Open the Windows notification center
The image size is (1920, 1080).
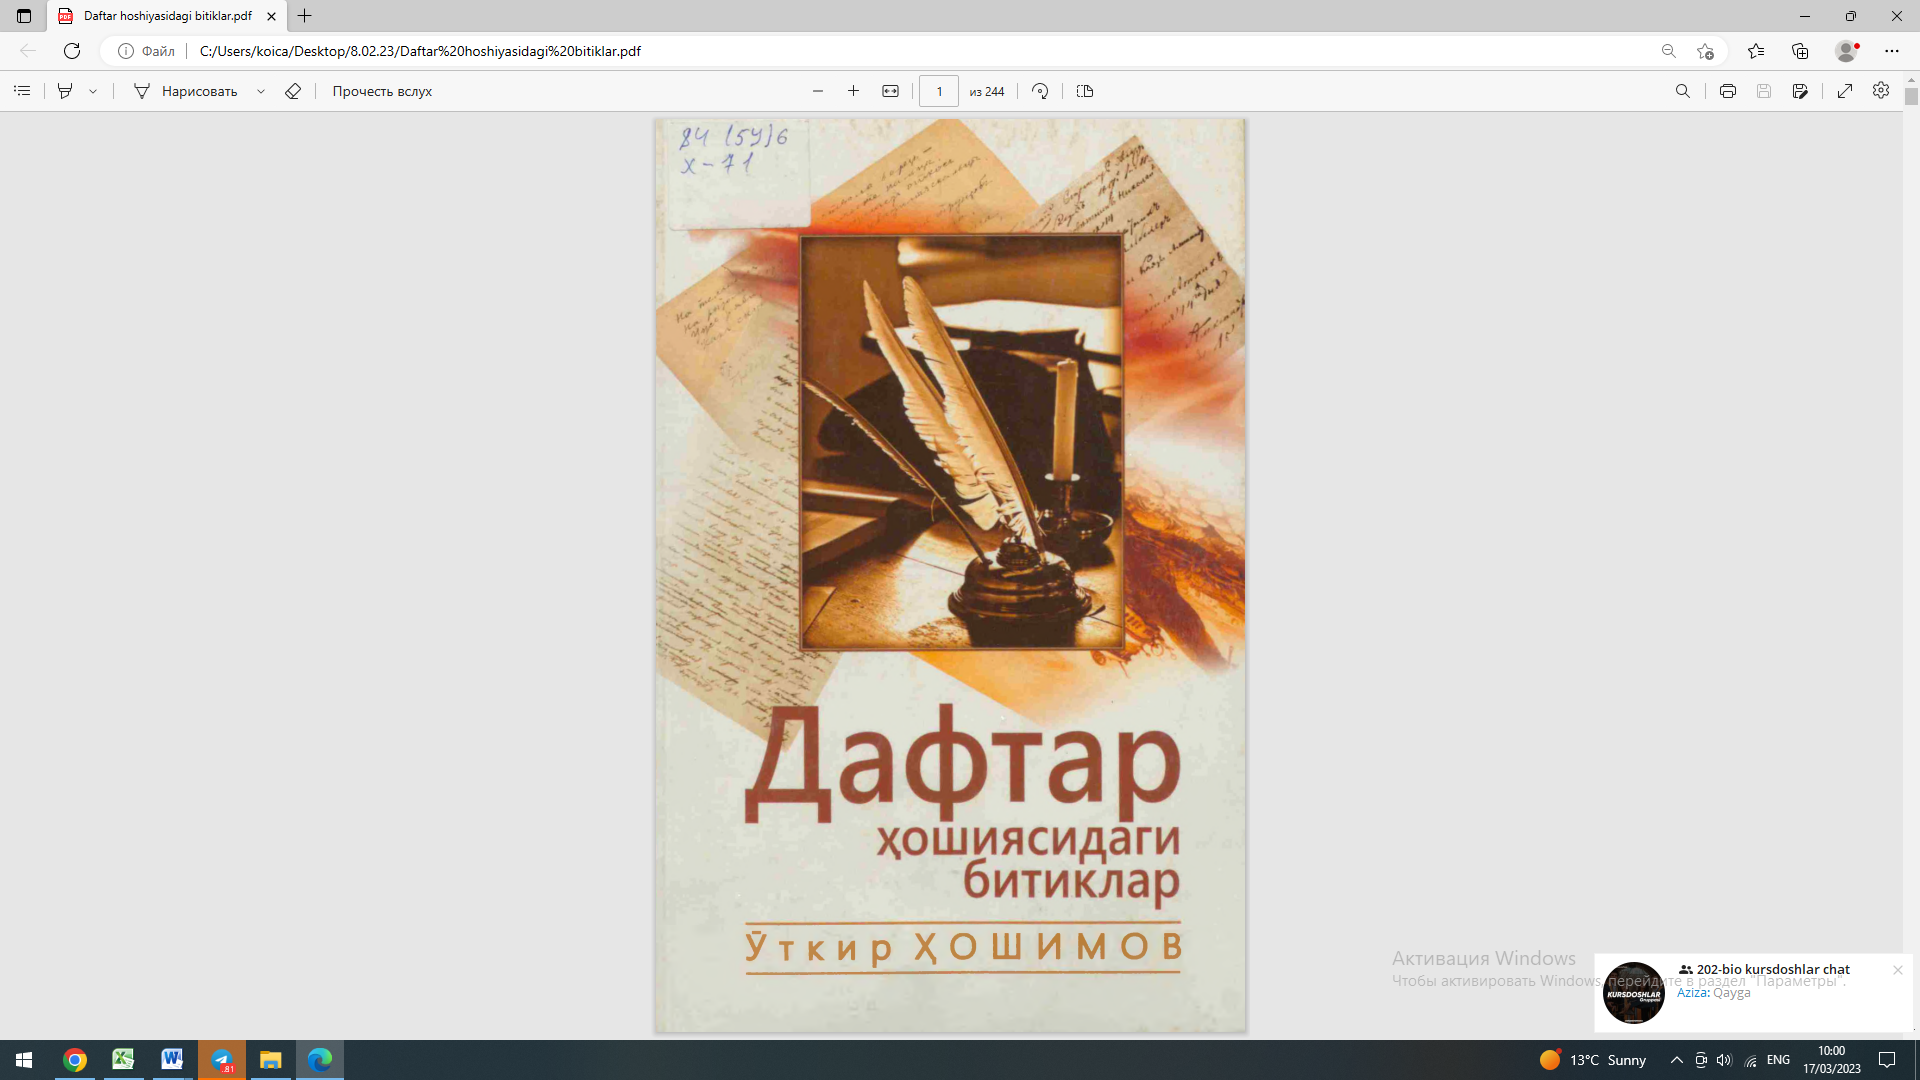1887,1060
